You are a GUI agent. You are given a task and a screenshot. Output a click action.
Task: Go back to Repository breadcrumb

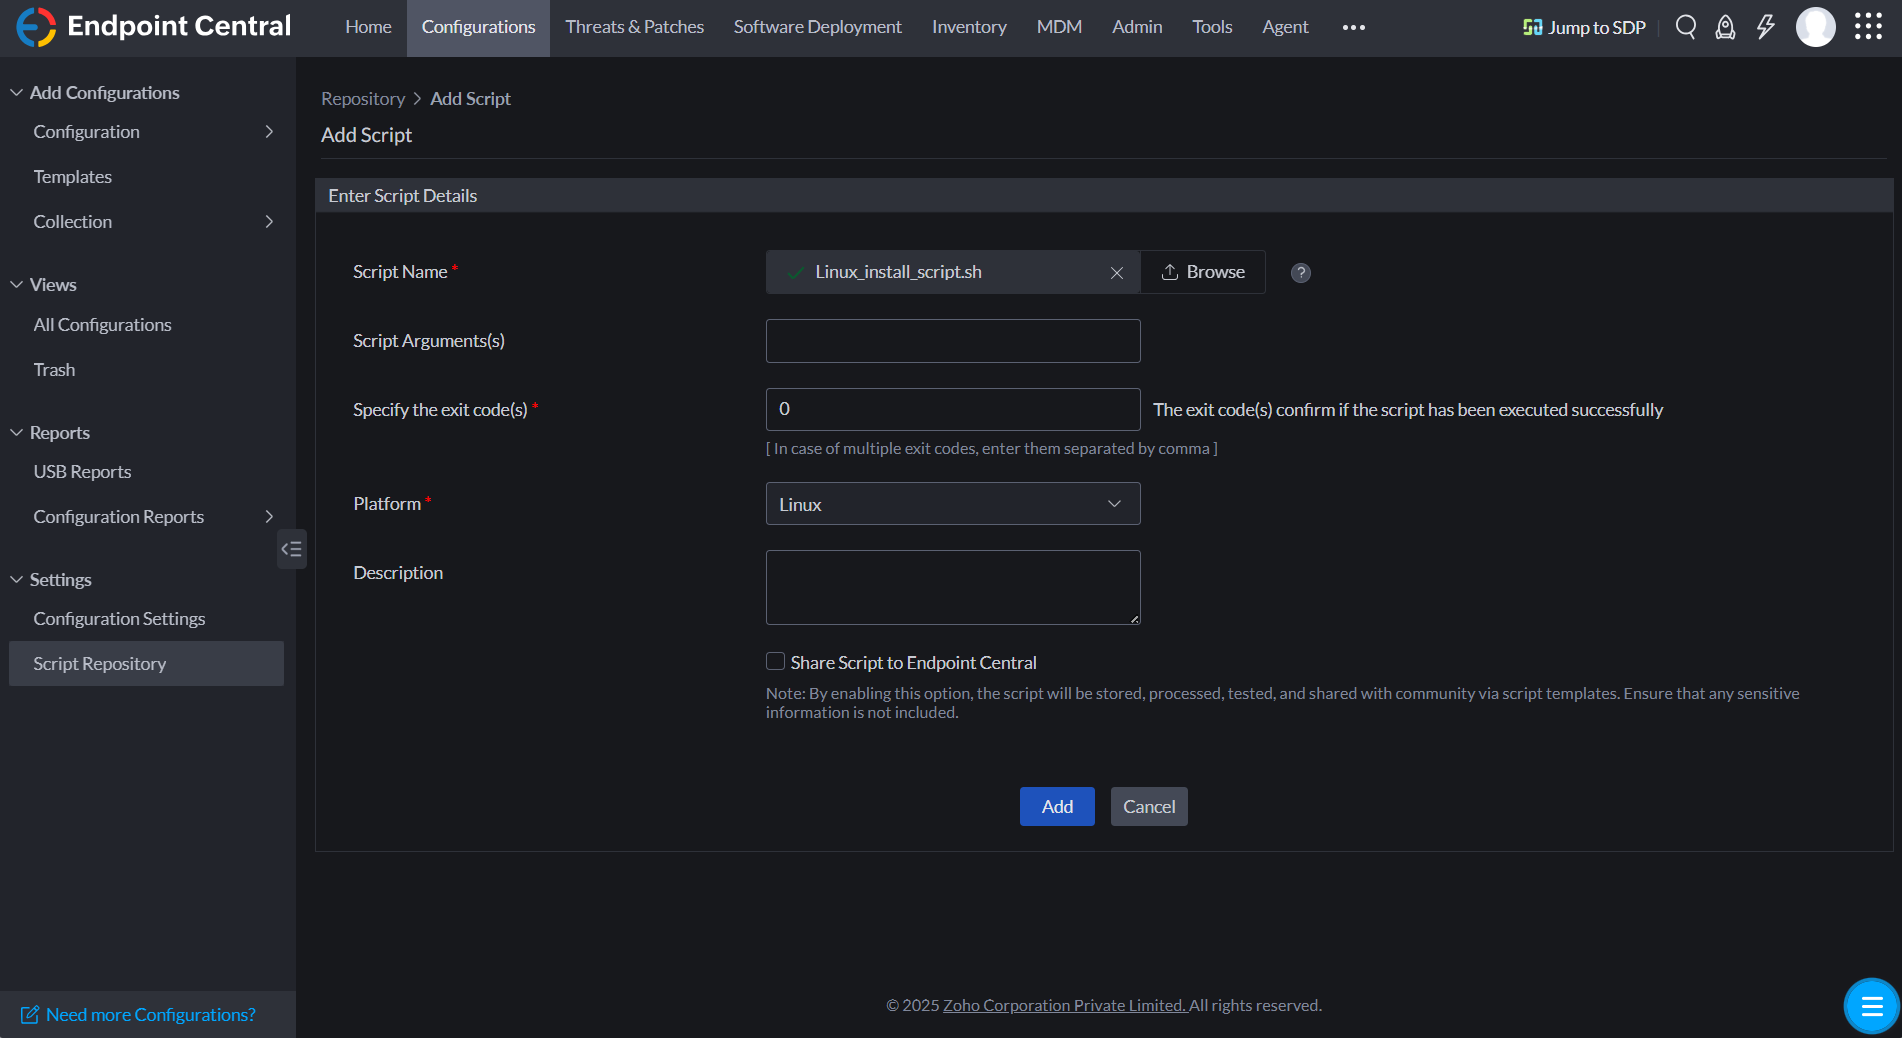click(x=363, y=99)
